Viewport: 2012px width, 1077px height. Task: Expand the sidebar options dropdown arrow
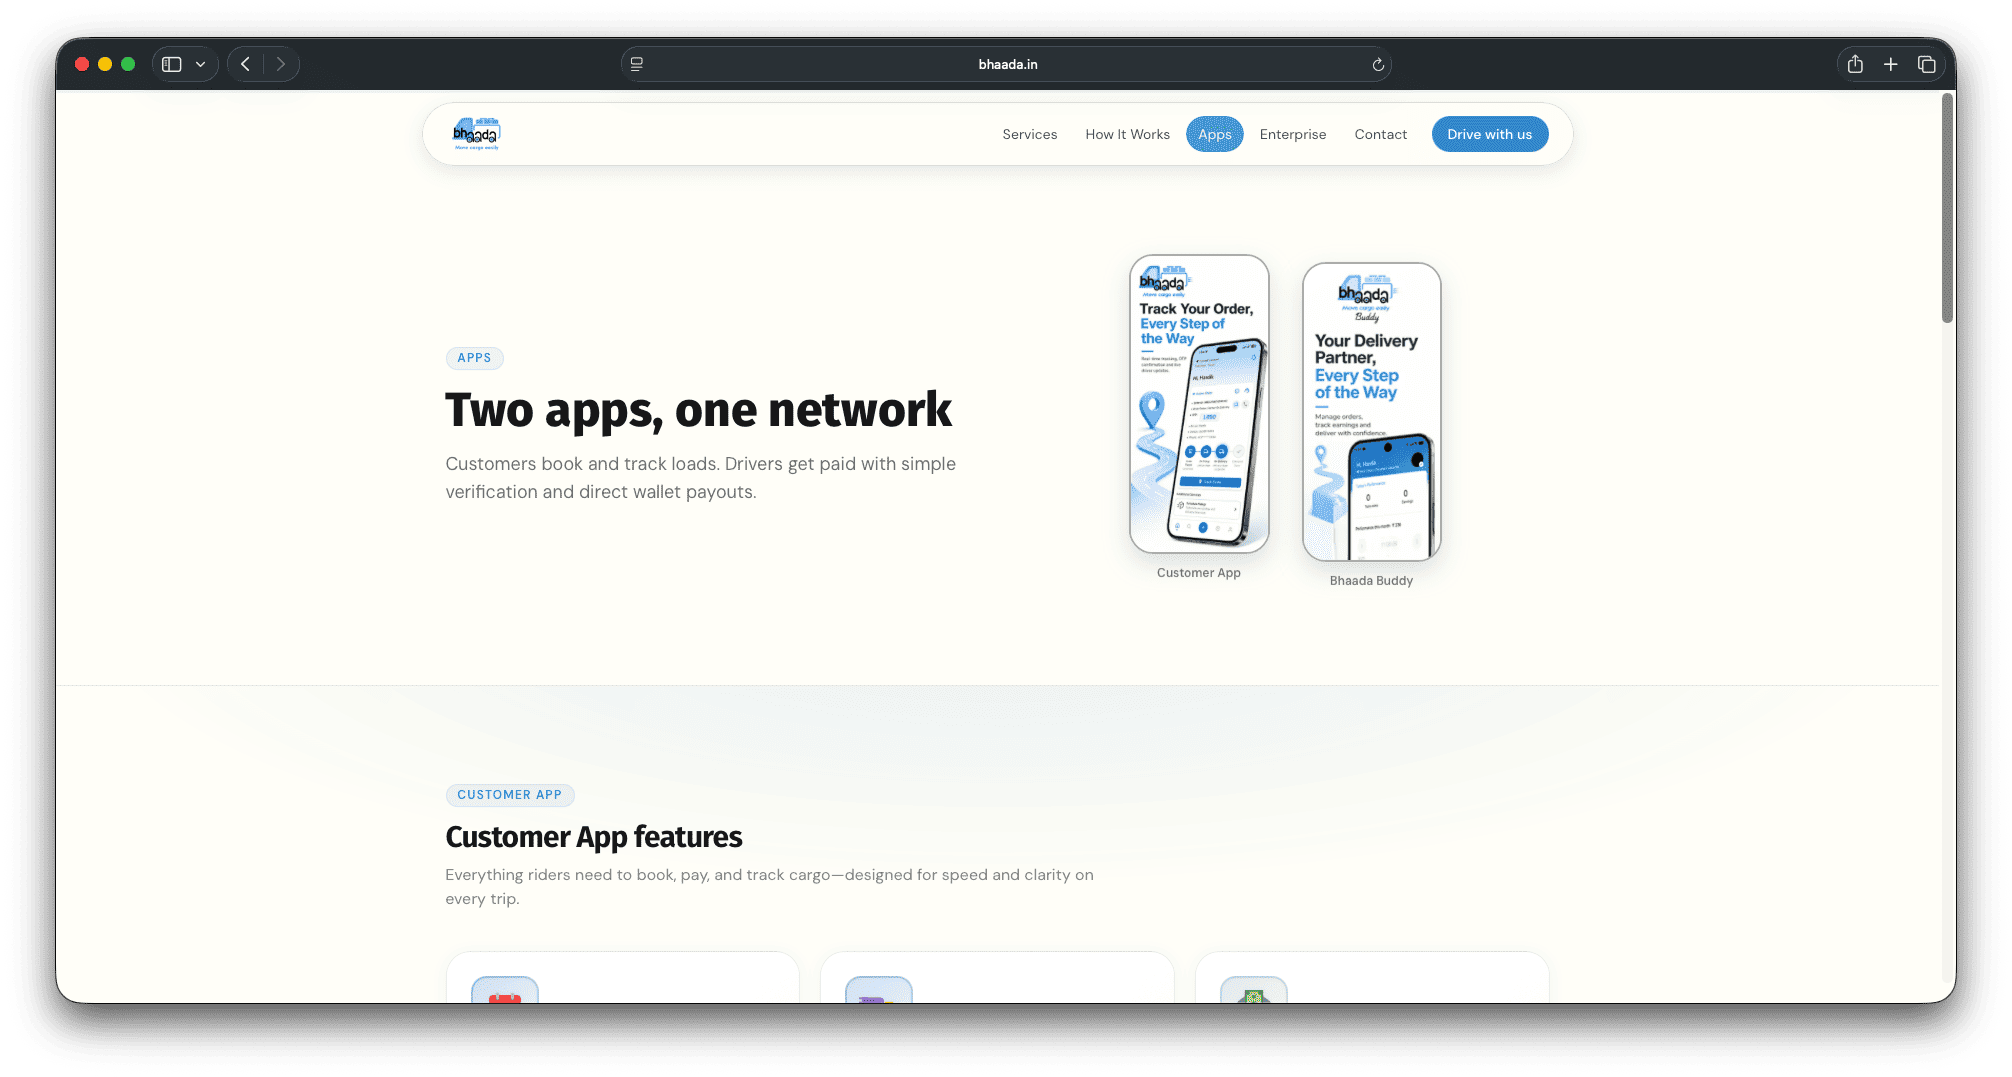click(x=201, y=64)
